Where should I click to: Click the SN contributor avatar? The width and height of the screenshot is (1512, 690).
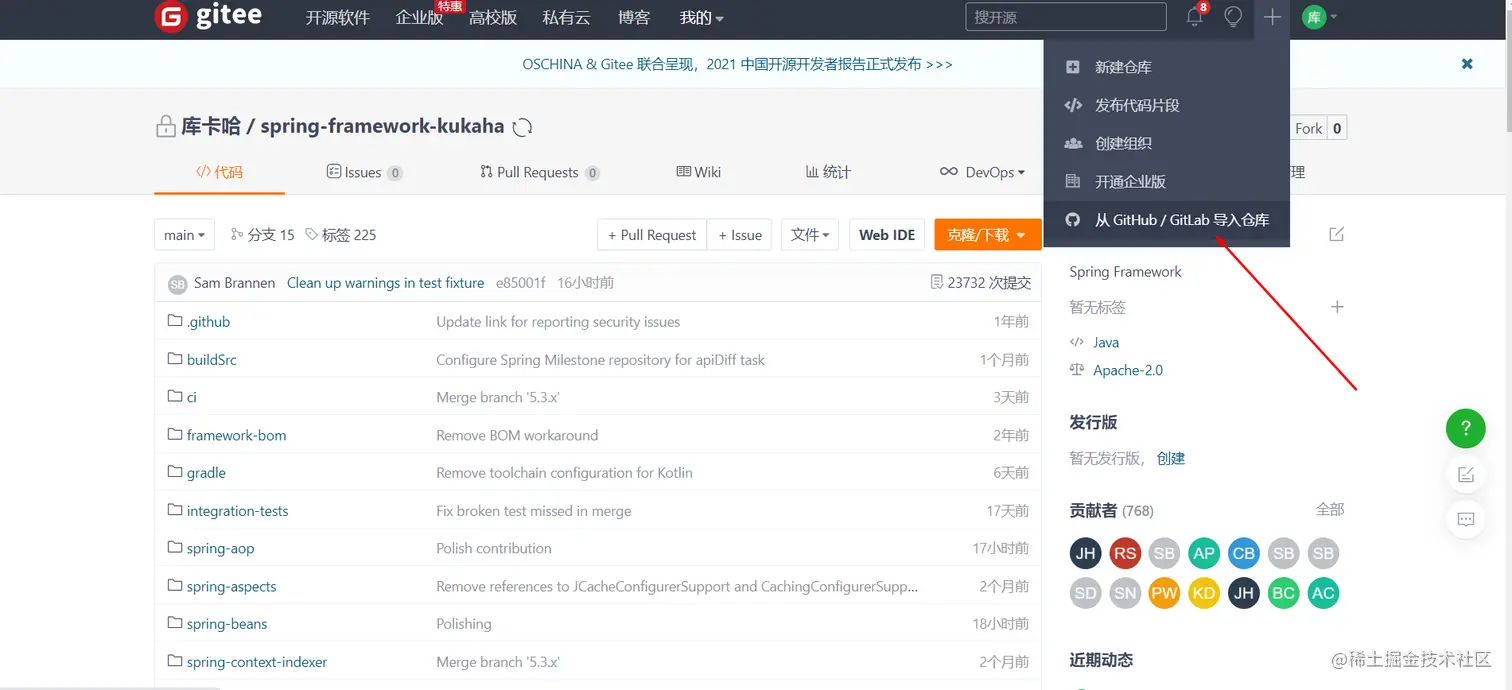[1125, 593]
